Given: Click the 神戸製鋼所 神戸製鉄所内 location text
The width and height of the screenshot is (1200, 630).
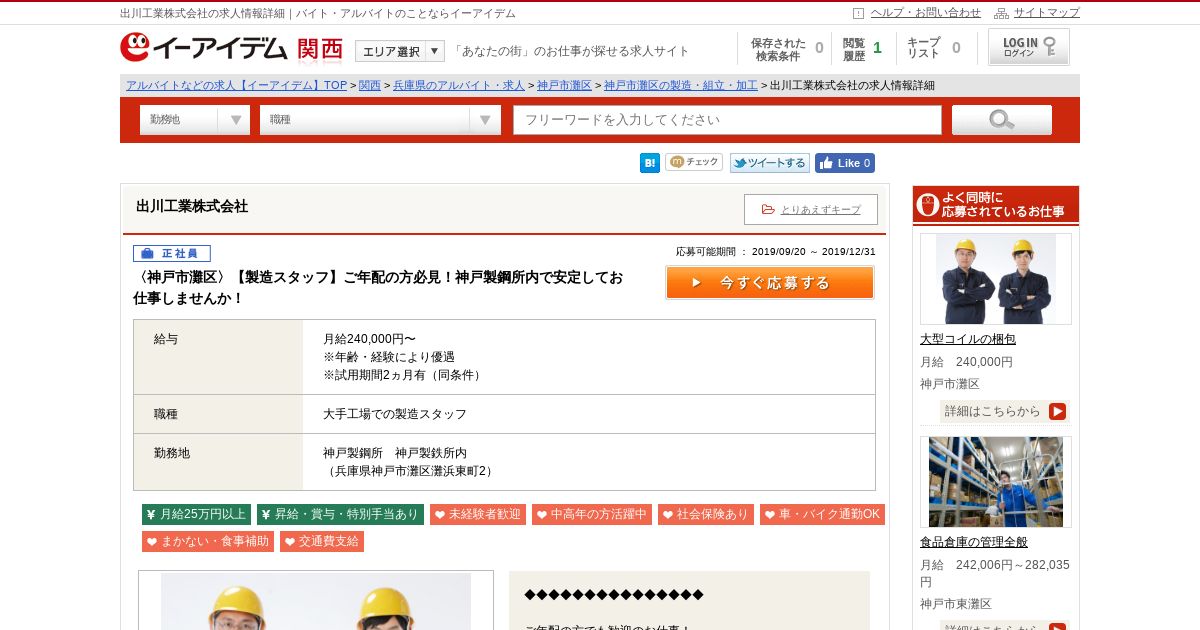Looking at the screenshot, I should coord(395,453).
